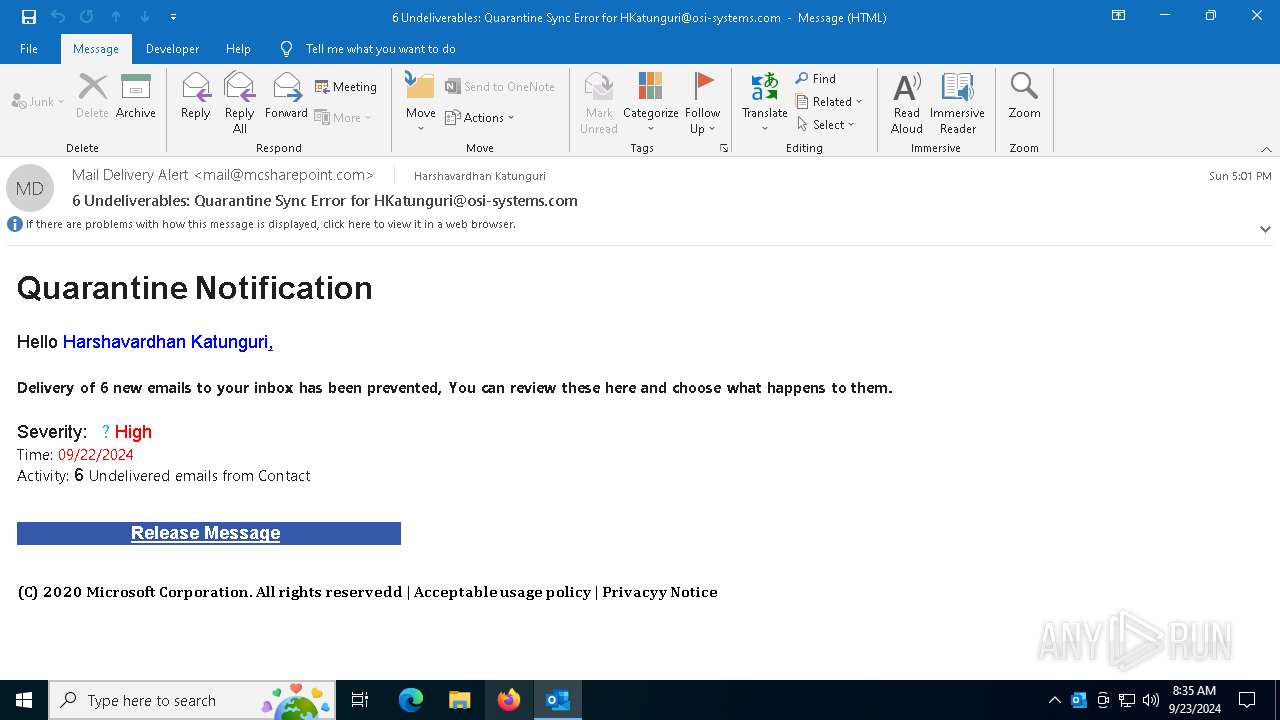Open the Help tab
The width and height of the screenshot is (1280, 720).
[238, 49]
